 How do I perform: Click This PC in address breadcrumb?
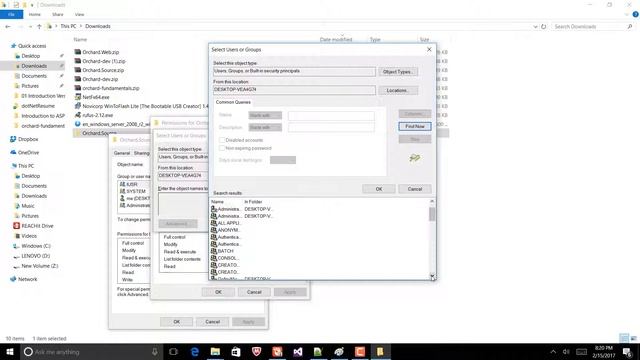click(x=68, y=26)
